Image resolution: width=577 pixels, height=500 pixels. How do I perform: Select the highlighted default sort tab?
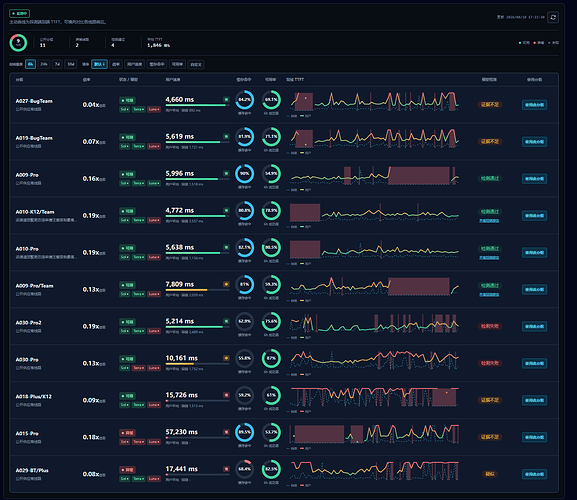click(99, 64)
